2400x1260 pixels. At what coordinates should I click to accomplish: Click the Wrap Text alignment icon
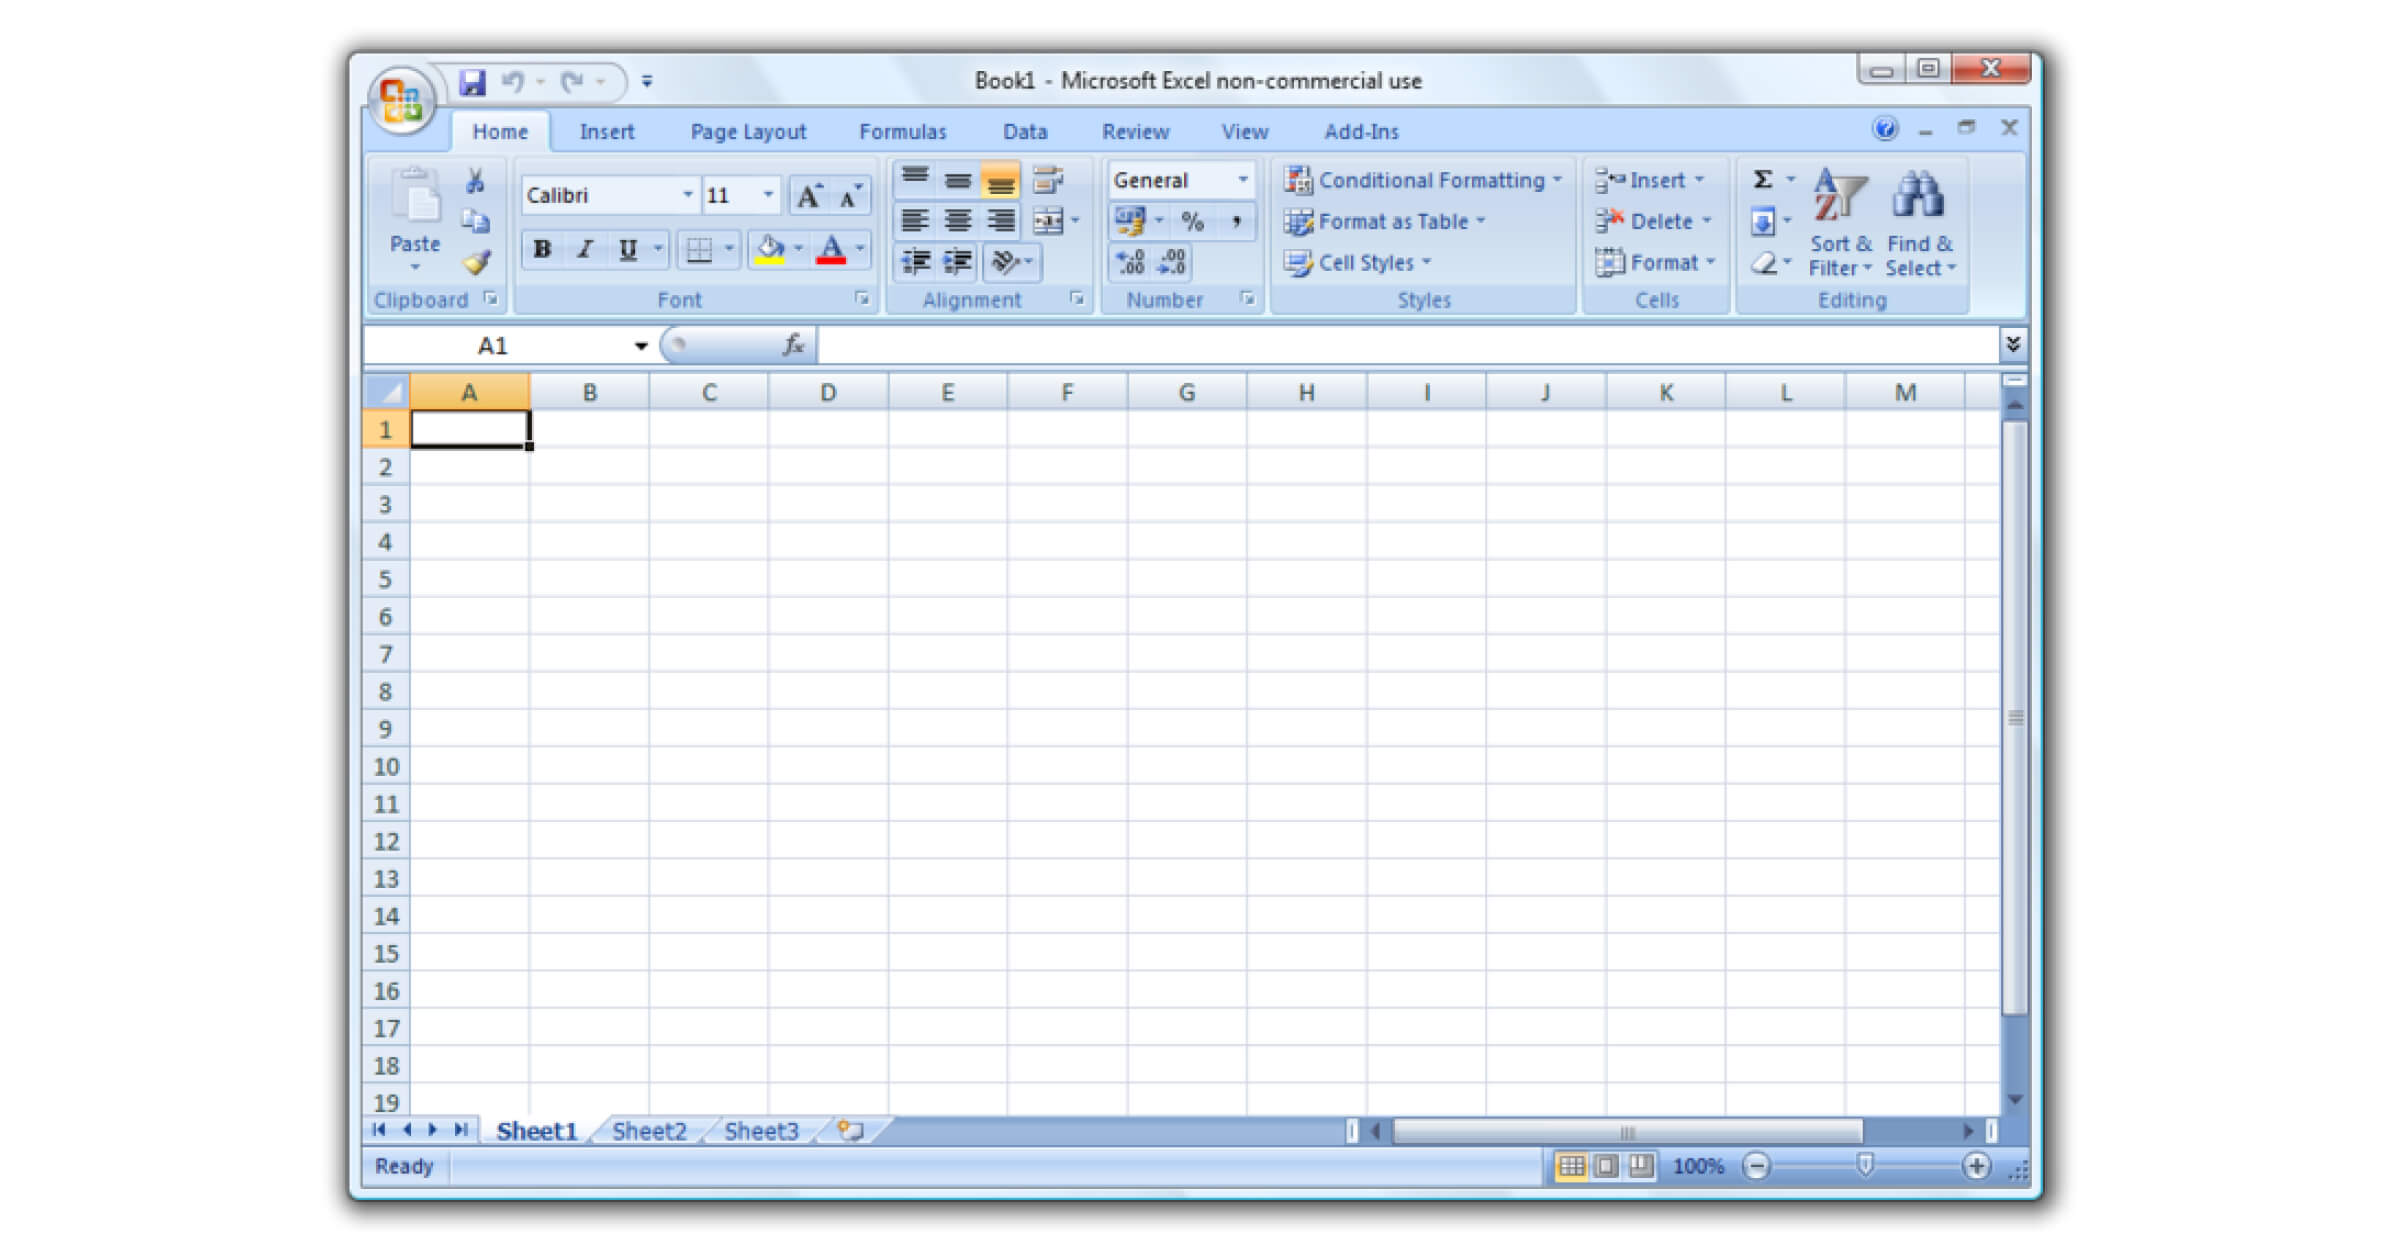(1047, 181)
